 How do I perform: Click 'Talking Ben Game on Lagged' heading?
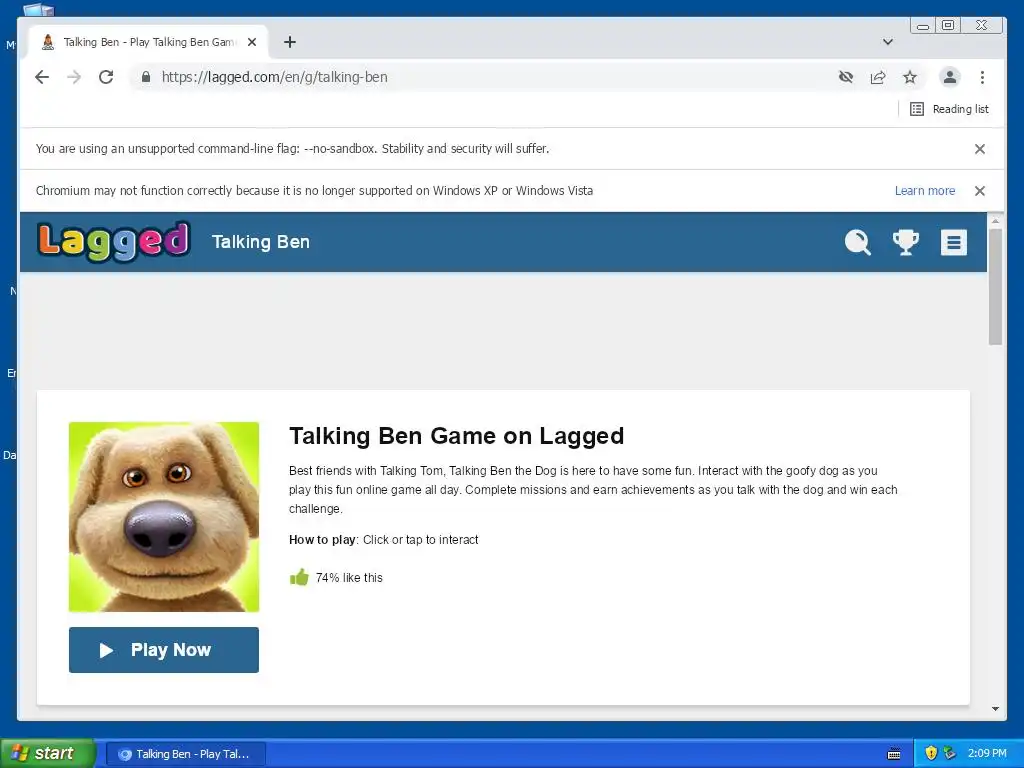[456, 436]
